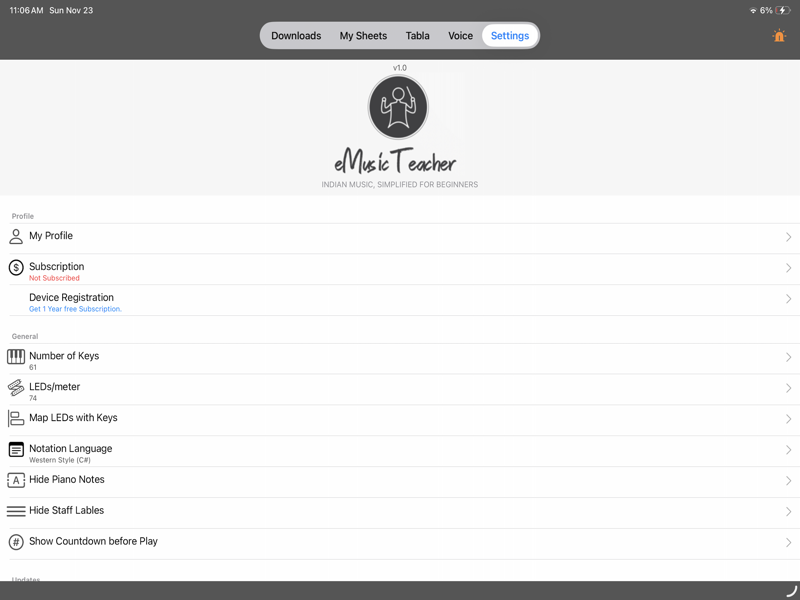The width and height of the screenshot is (800, 600).
Task: Open the notification bell at top right
Action: [778, 35]
